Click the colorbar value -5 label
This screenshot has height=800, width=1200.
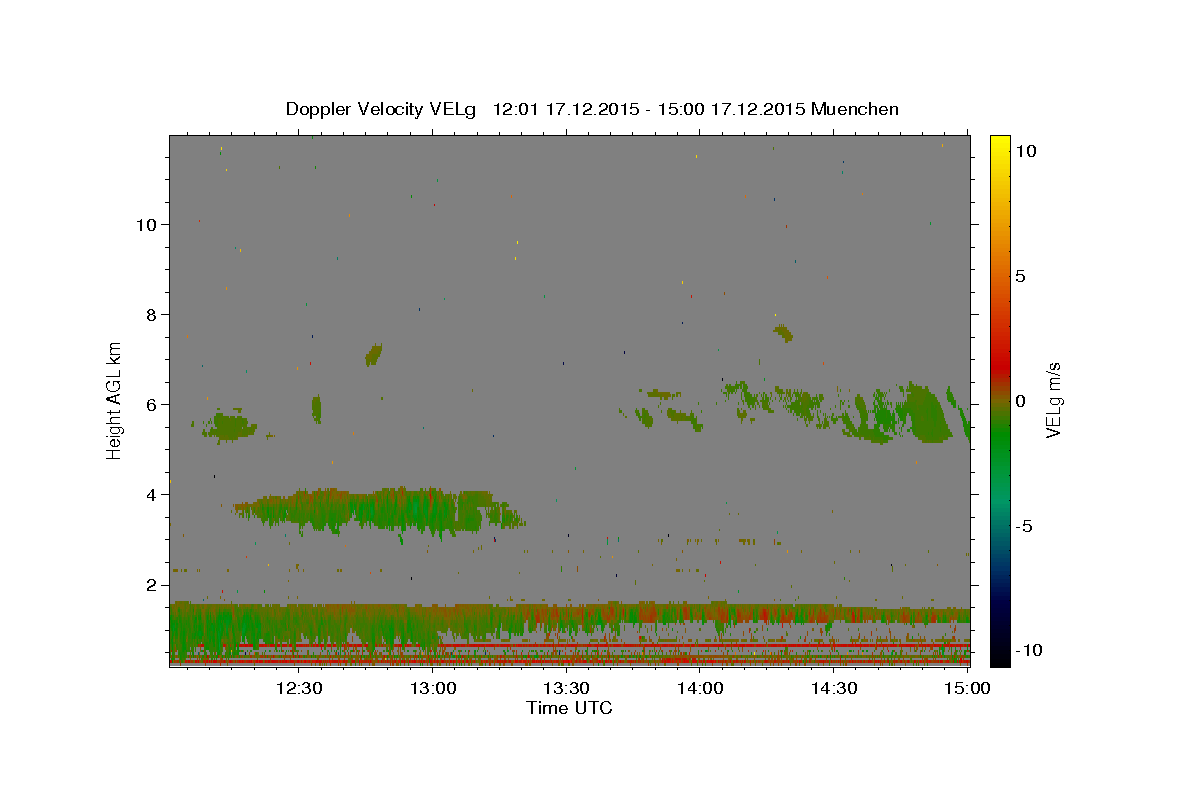tap(1024, 526)
